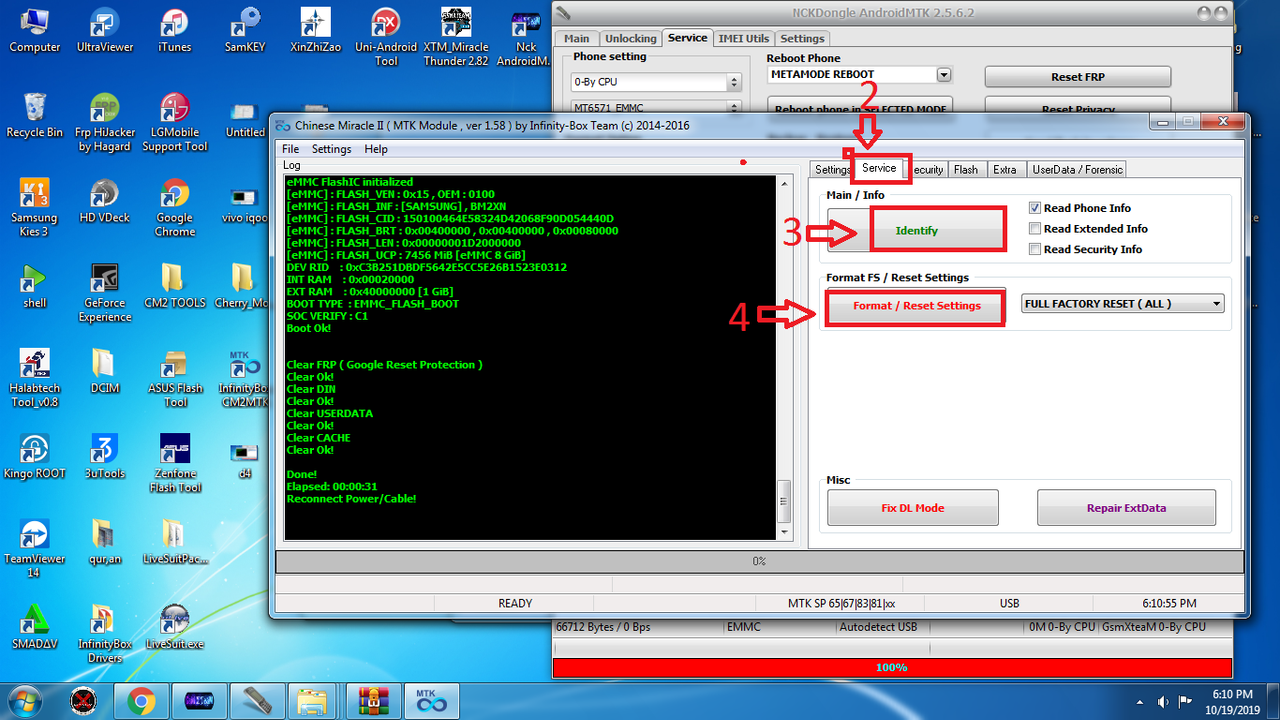Viewport: 1280px width, 720px height.
Task: Open Kingo ROOT desktop icon
Action: (35, 456)
